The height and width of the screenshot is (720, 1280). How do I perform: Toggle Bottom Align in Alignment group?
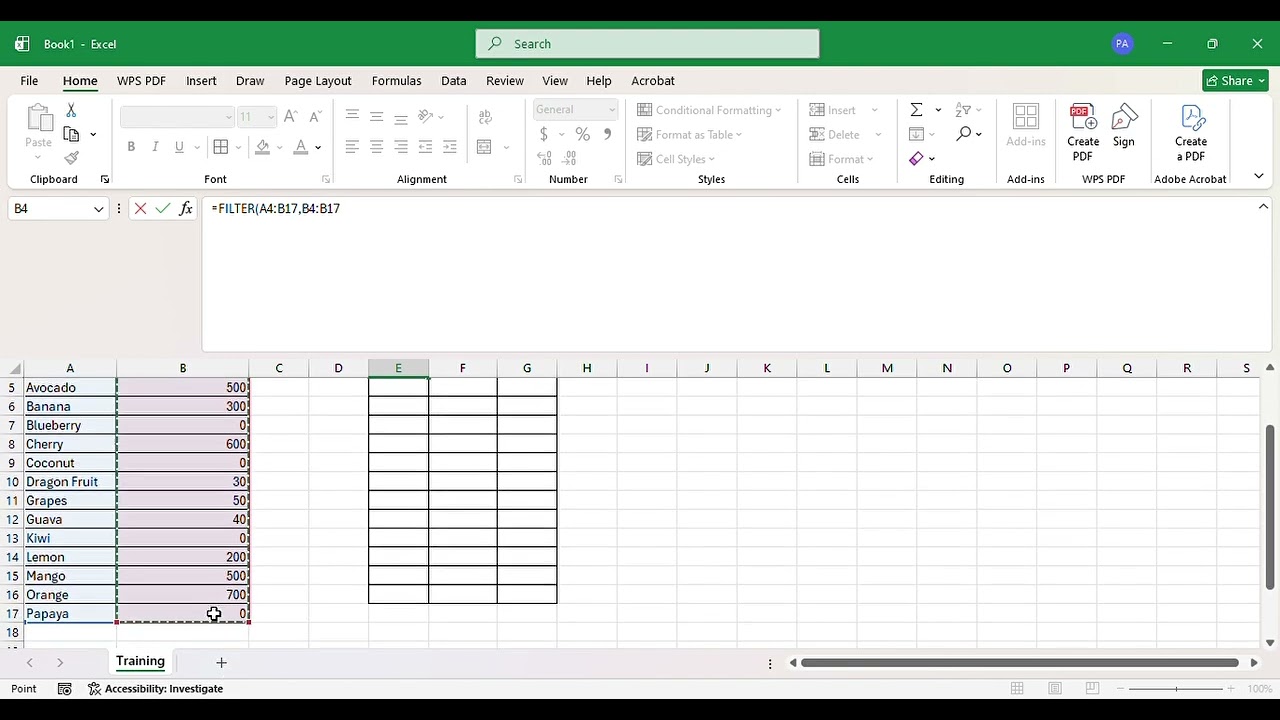400,117
